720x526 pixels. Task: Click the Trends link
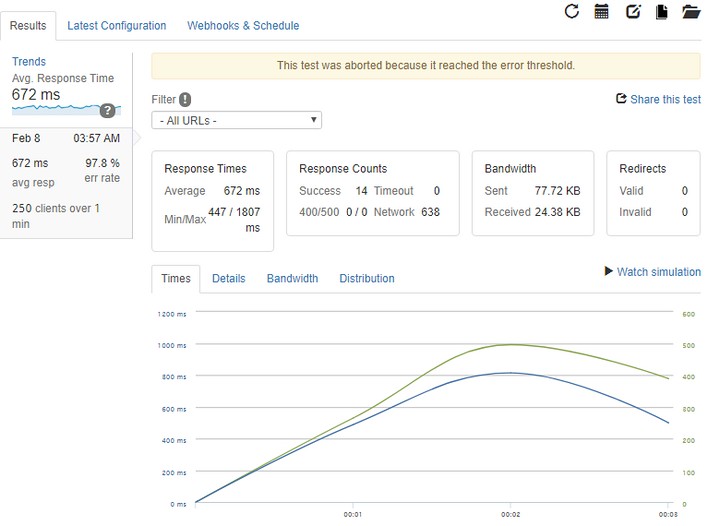(x=29, y=62)
